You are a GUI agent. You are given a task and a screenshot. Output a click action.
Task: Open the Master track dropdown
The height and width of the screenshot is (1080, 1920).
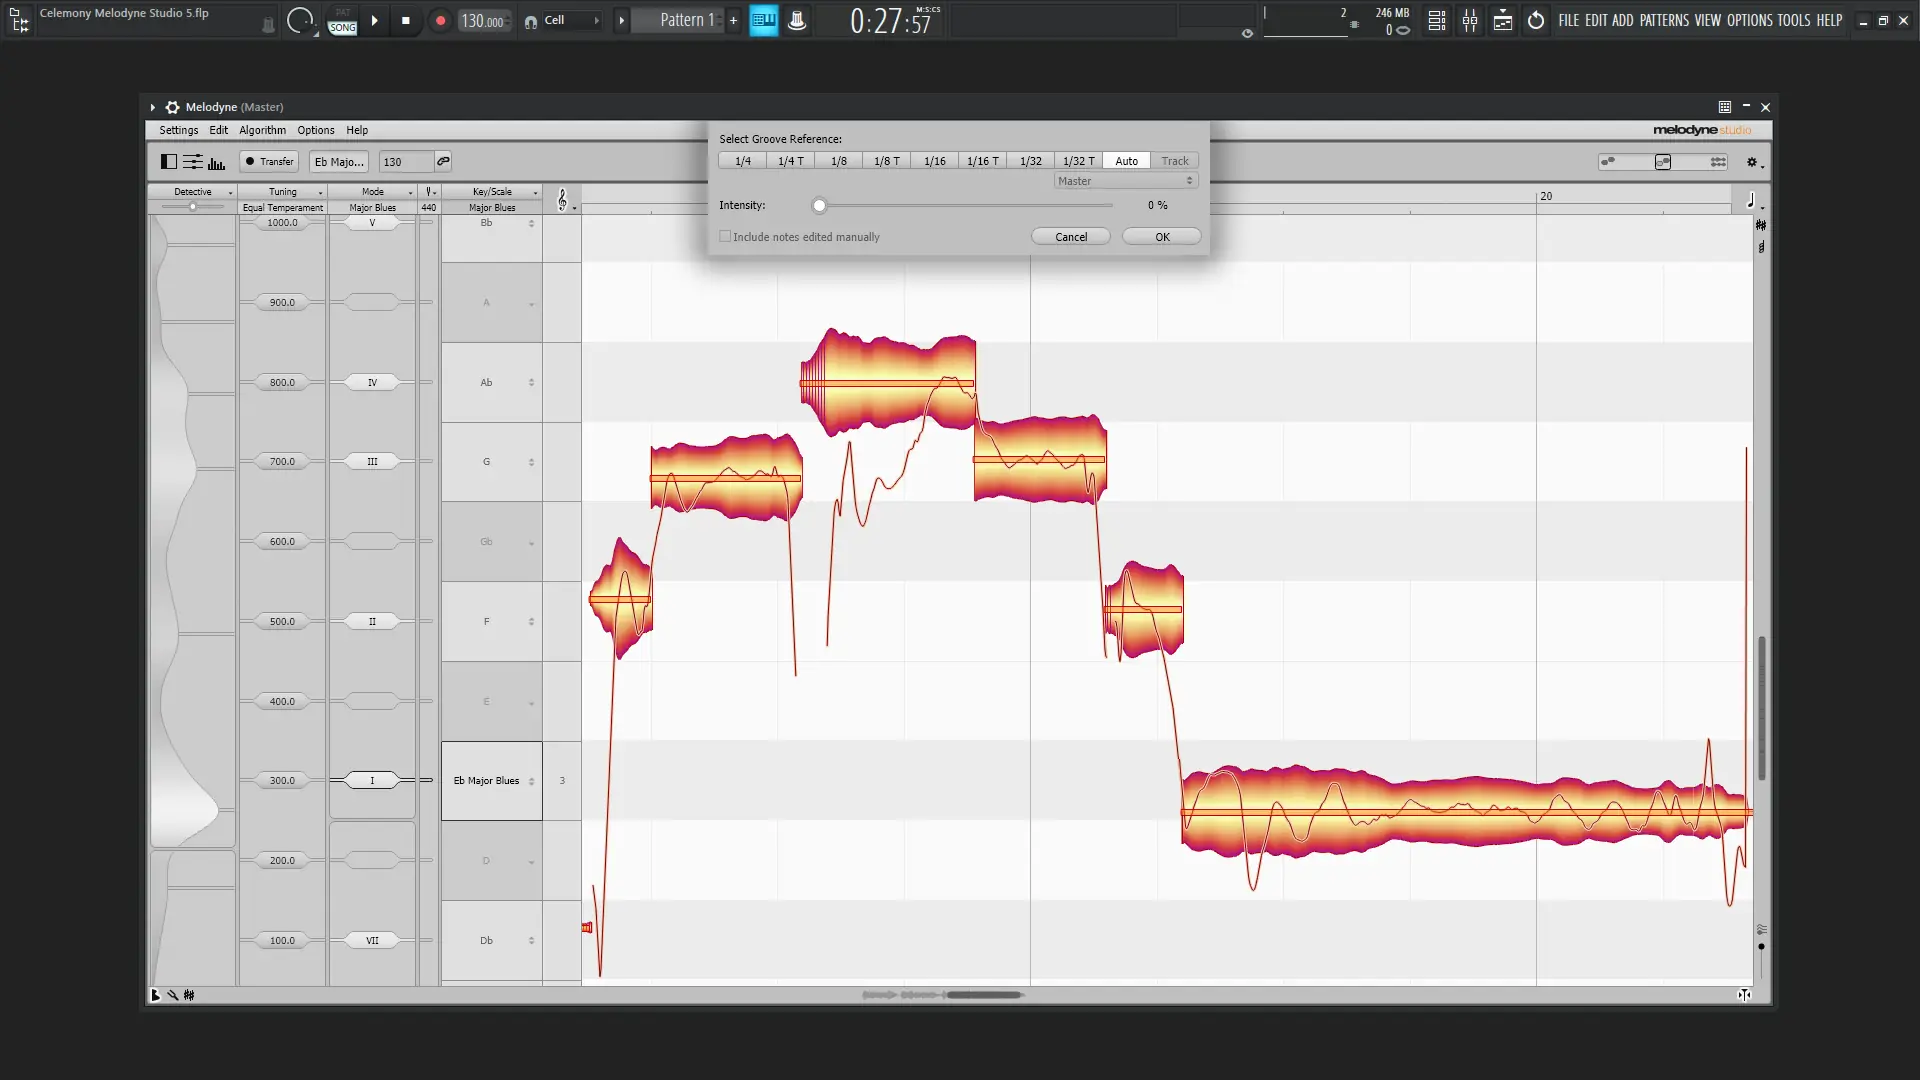tap(1125, 181)
